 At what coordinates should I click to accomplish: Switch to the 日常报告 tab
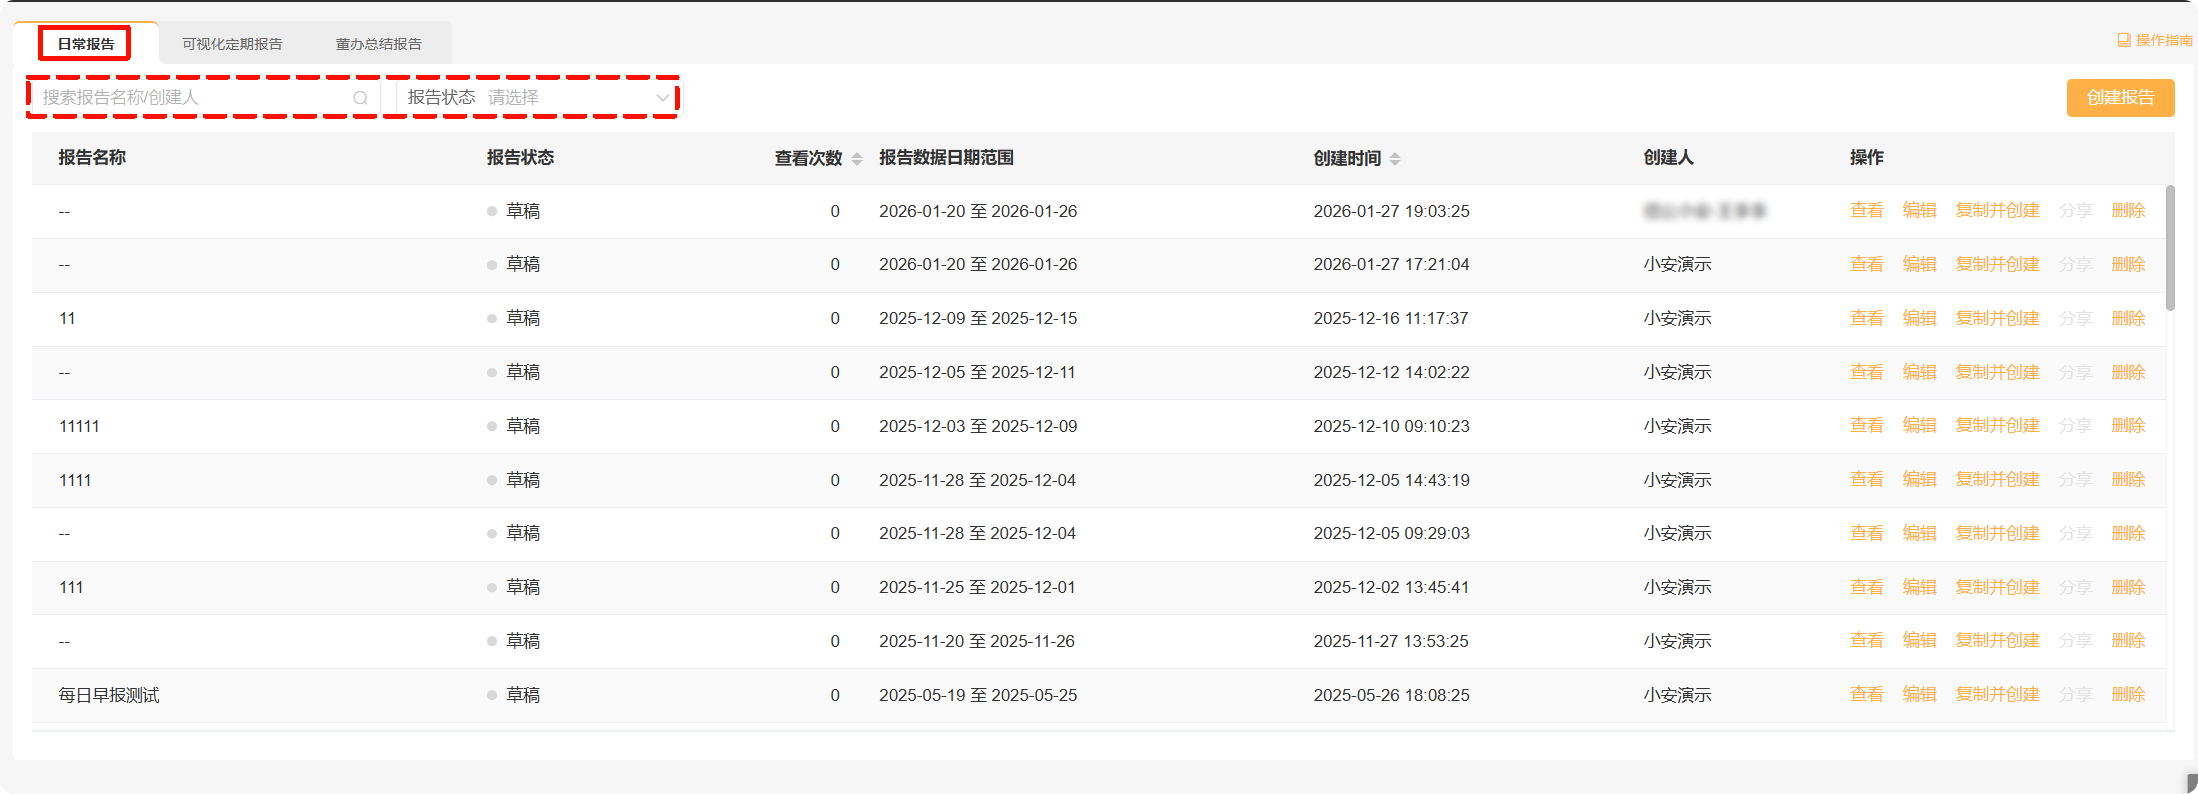click(x=86, y=44)
